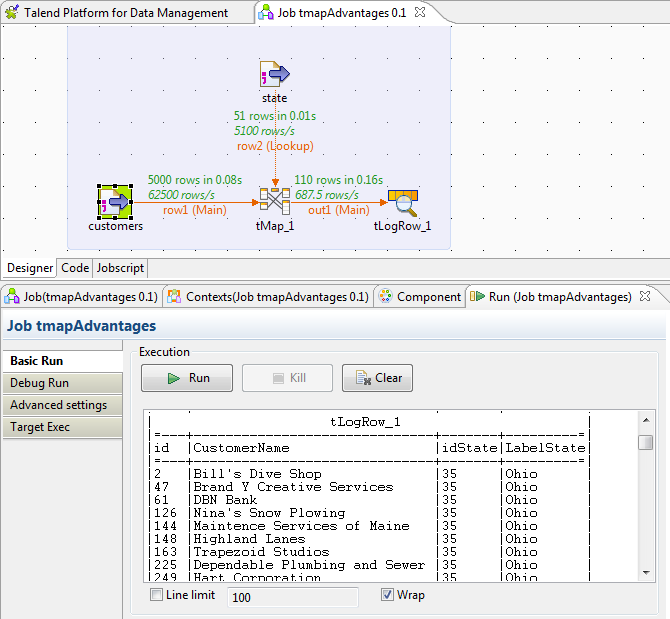This screenshot has width=670, height=619.
Task: Click the Highland Lanes row
Action: 369,539
